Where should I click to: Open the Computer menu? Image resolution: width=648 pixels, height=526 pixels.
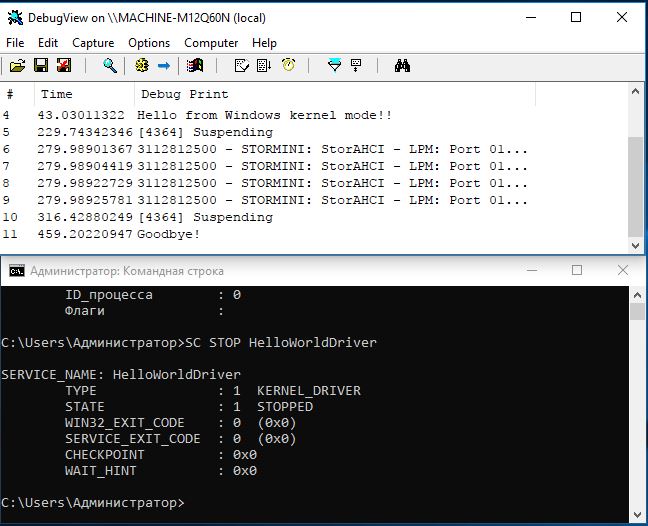click(211, 43)
